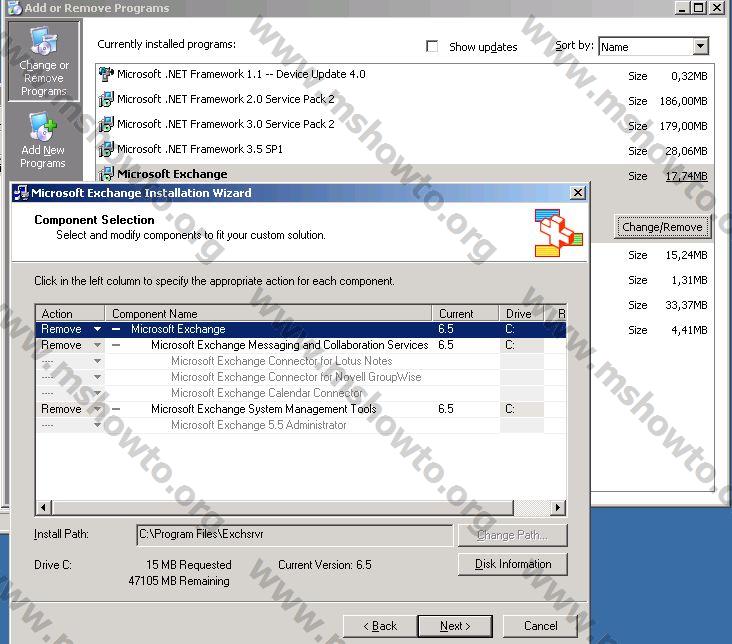Open Add New Programs panel
This screenshot has width=732, height=644.
(x=43, y=140)
